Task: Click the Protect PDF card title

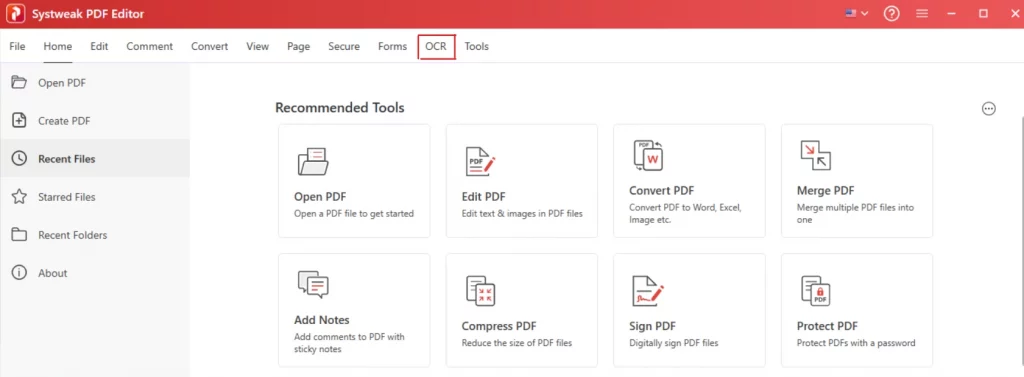Action: 827,326
